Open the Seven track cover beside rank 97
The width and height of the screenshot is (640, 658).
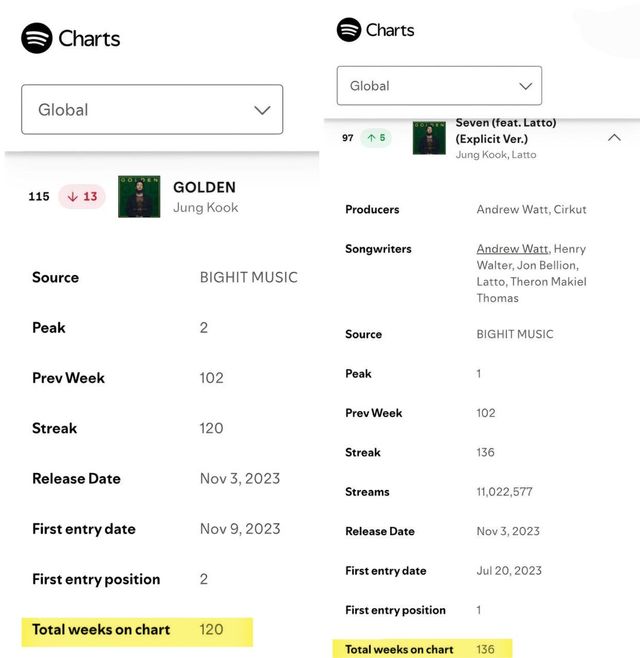pyautogui.click(x=429, y=138)
